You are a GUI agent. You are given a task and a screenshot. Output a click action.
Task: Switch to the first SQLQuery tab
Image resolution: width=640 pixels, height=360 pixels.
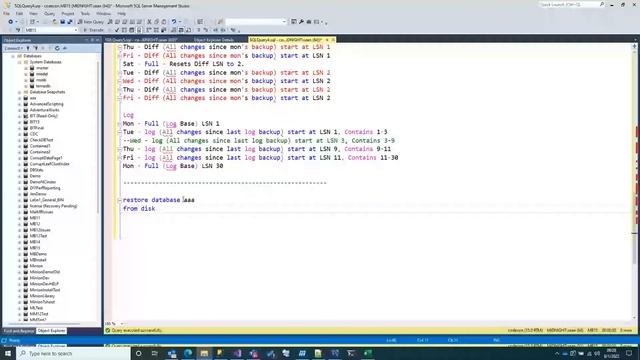[141, 40]
